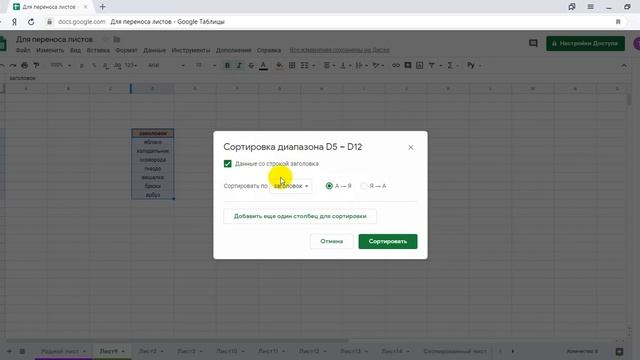Image resolution: width=640 pixels, height=360 pixels.
Task: Click the Add sheet plus icon
Action: tap(9, 351)
